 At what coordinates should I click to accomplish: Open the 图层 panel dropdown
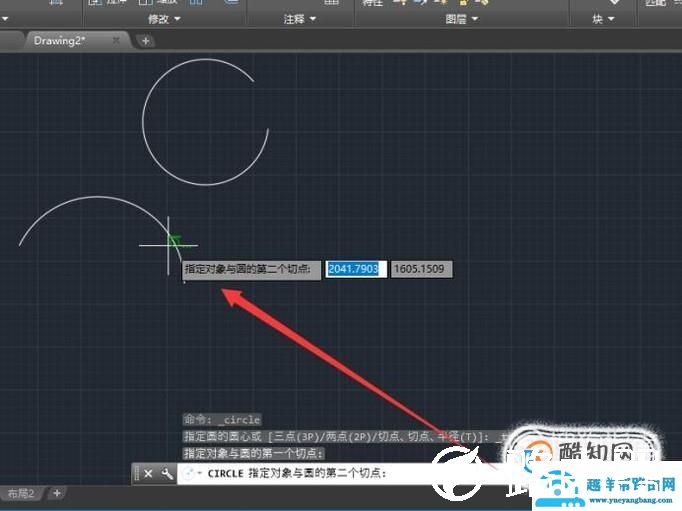[x=460, y=18]
